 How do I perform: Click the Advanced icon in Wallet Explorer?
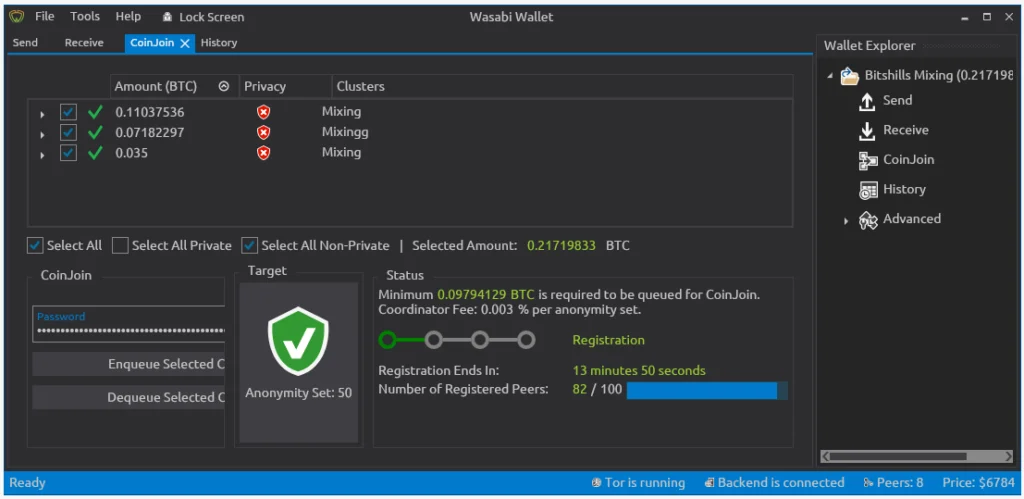point(868,220)
